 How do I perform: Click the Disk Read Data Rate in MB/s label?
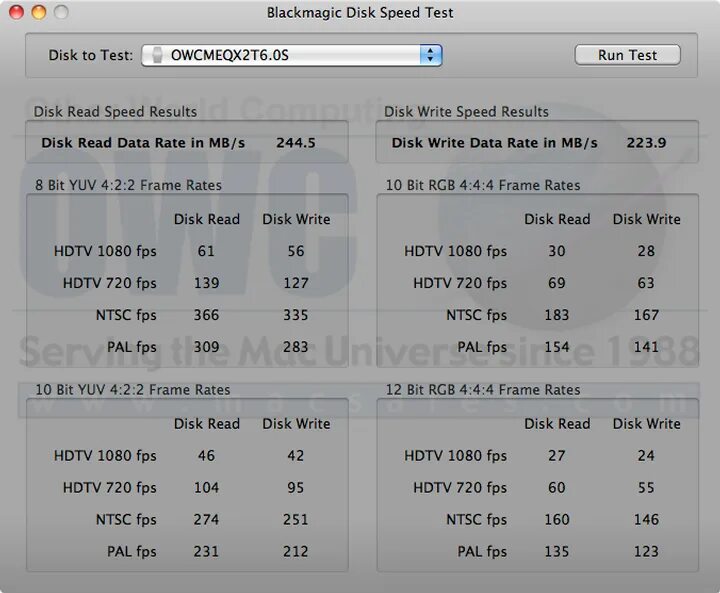(143, 143)
